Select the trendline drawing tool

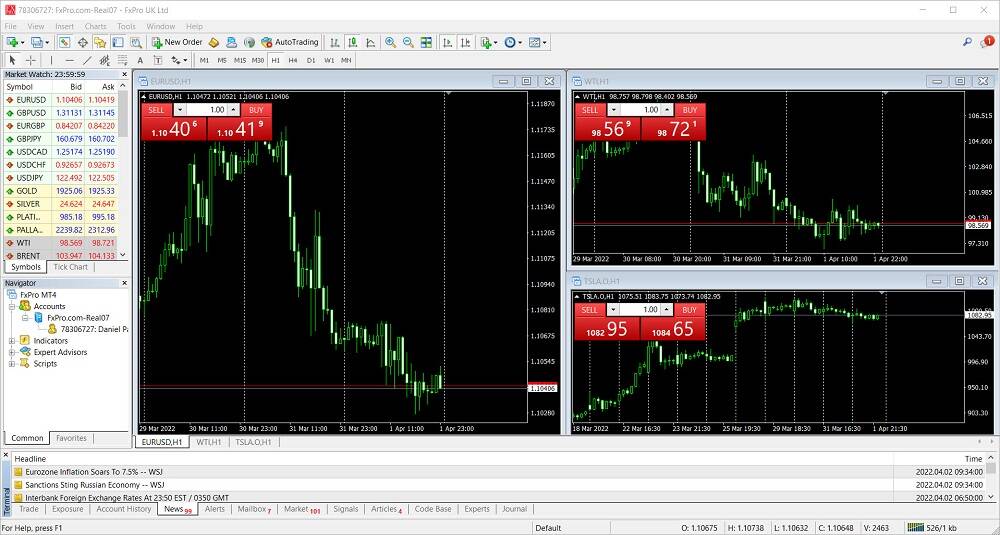click(87, 60)
